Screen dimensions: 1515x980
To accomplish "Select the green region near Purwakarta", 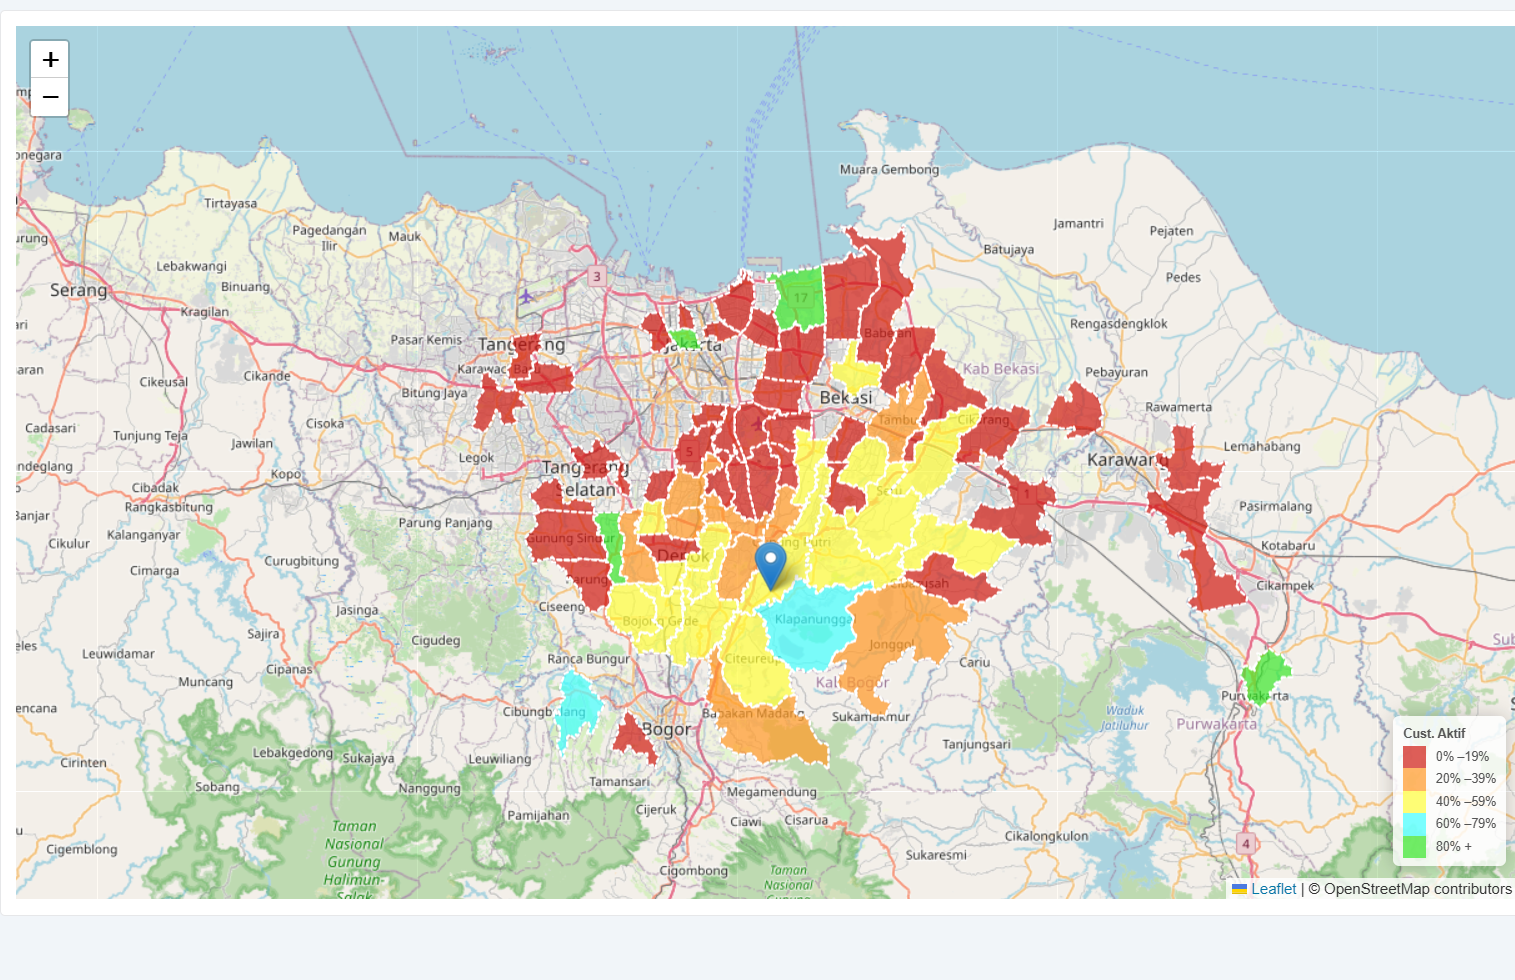I will [x=1267, y=675].
